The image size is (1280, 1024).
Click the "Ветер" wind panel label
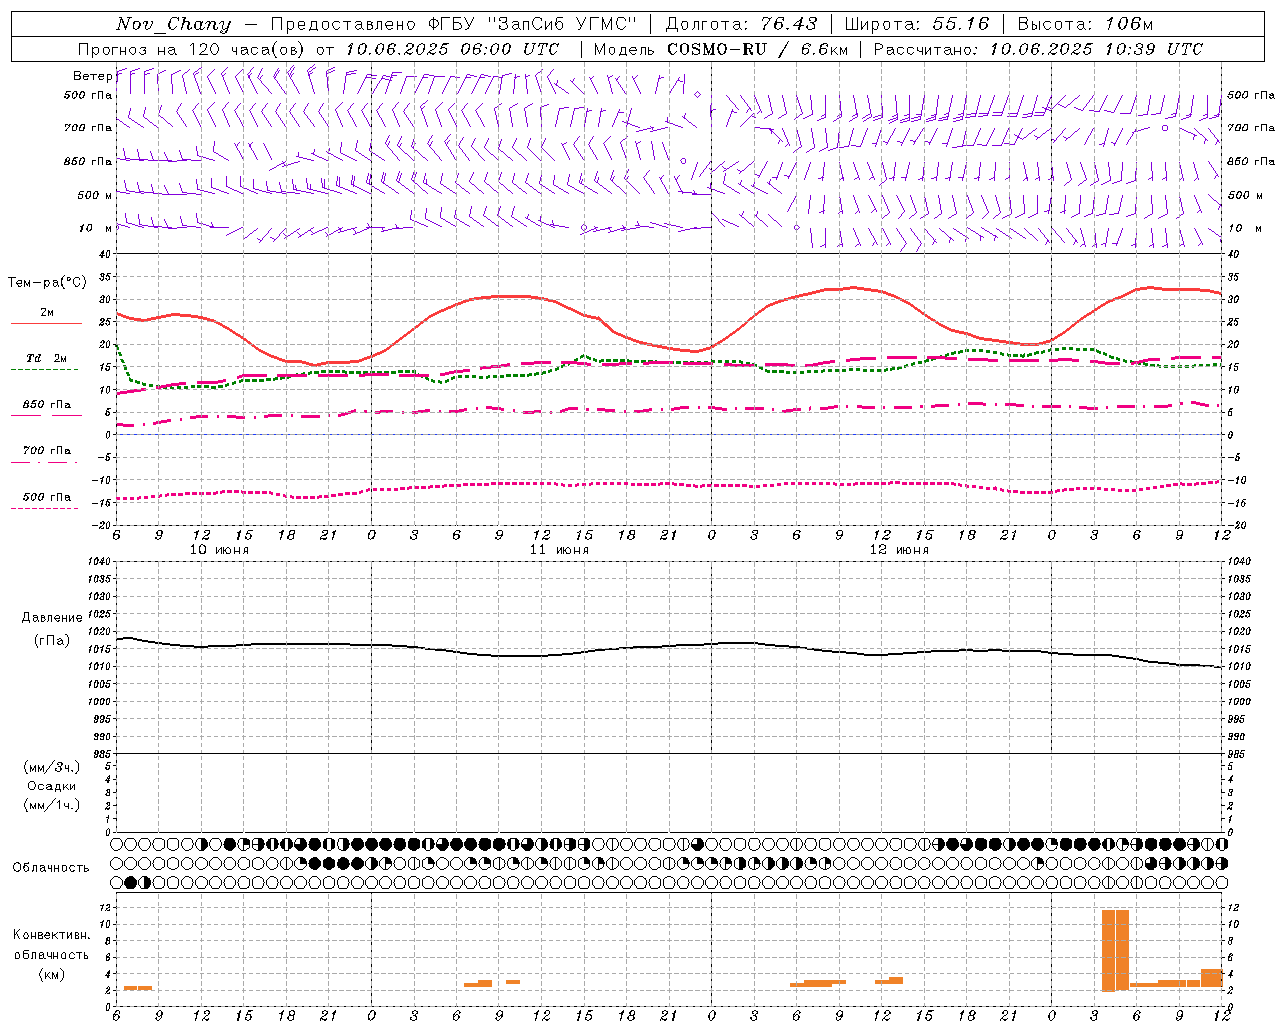92,76
